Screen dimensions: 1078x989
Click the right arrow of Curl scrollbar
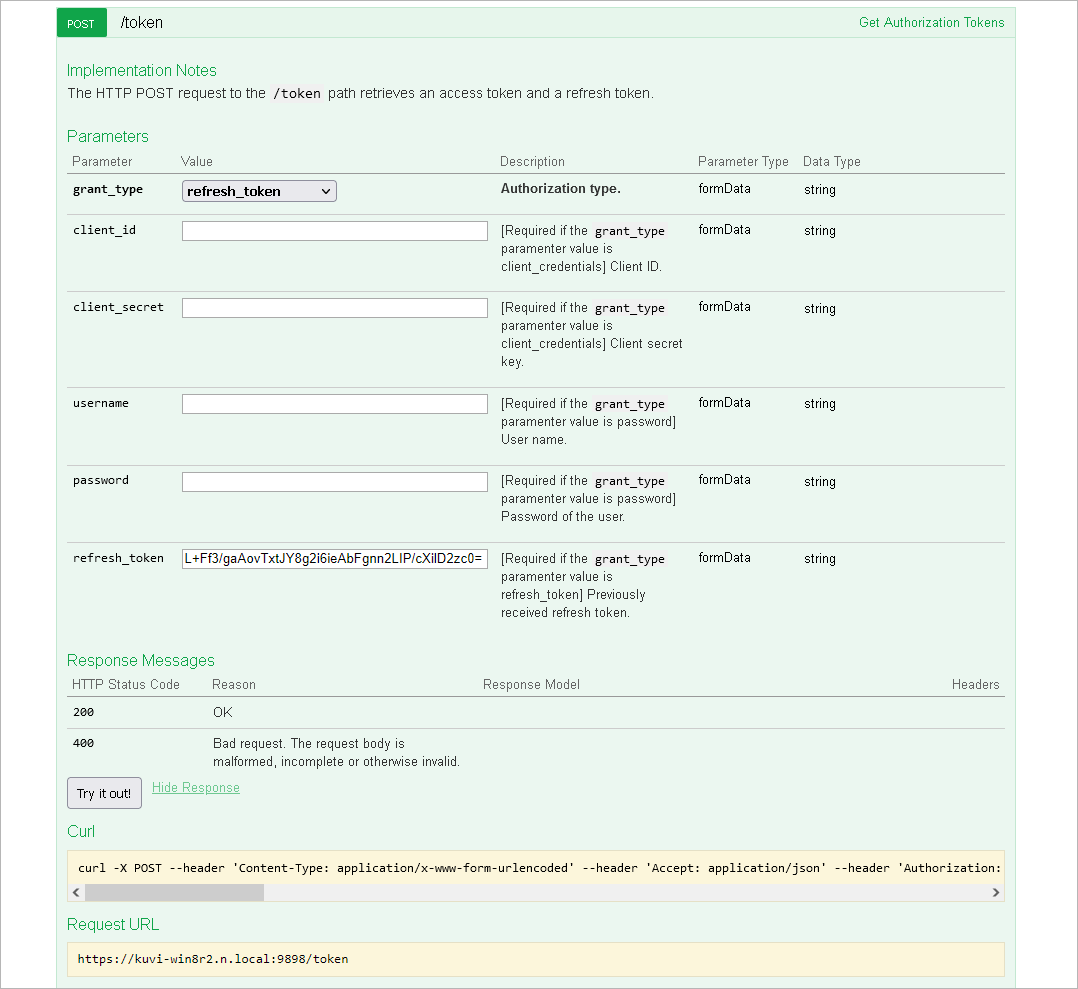pyautogui.click(x=996, y=893)
